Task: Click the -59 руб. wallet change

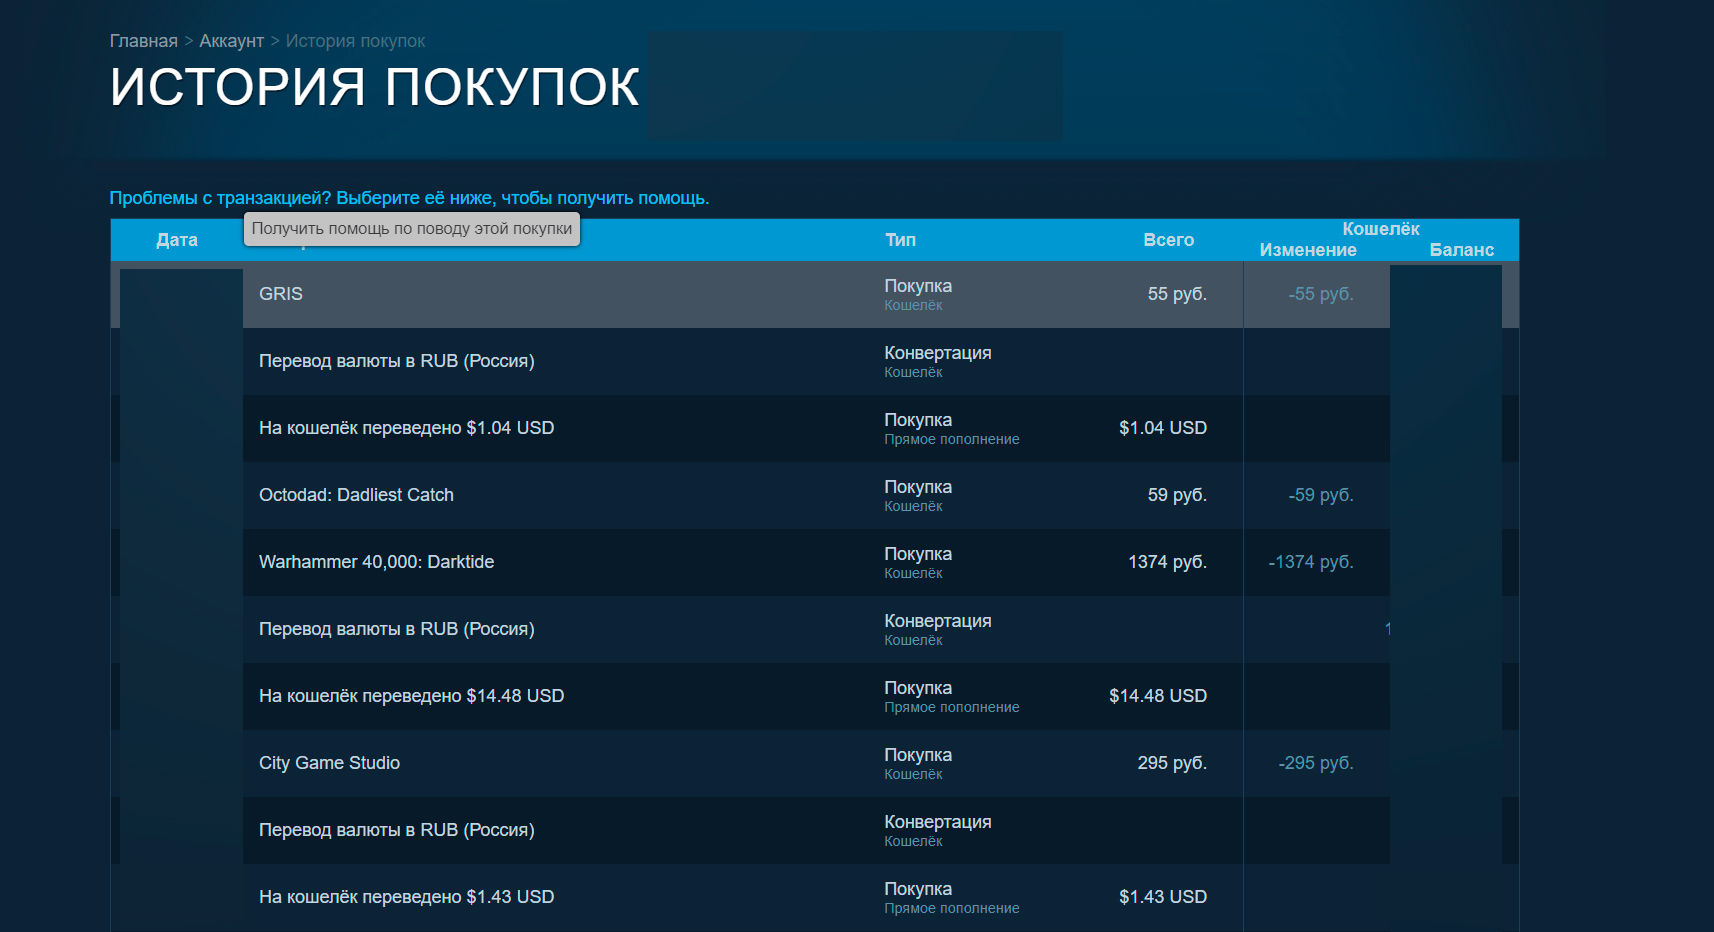Action: click(1321, 495)
